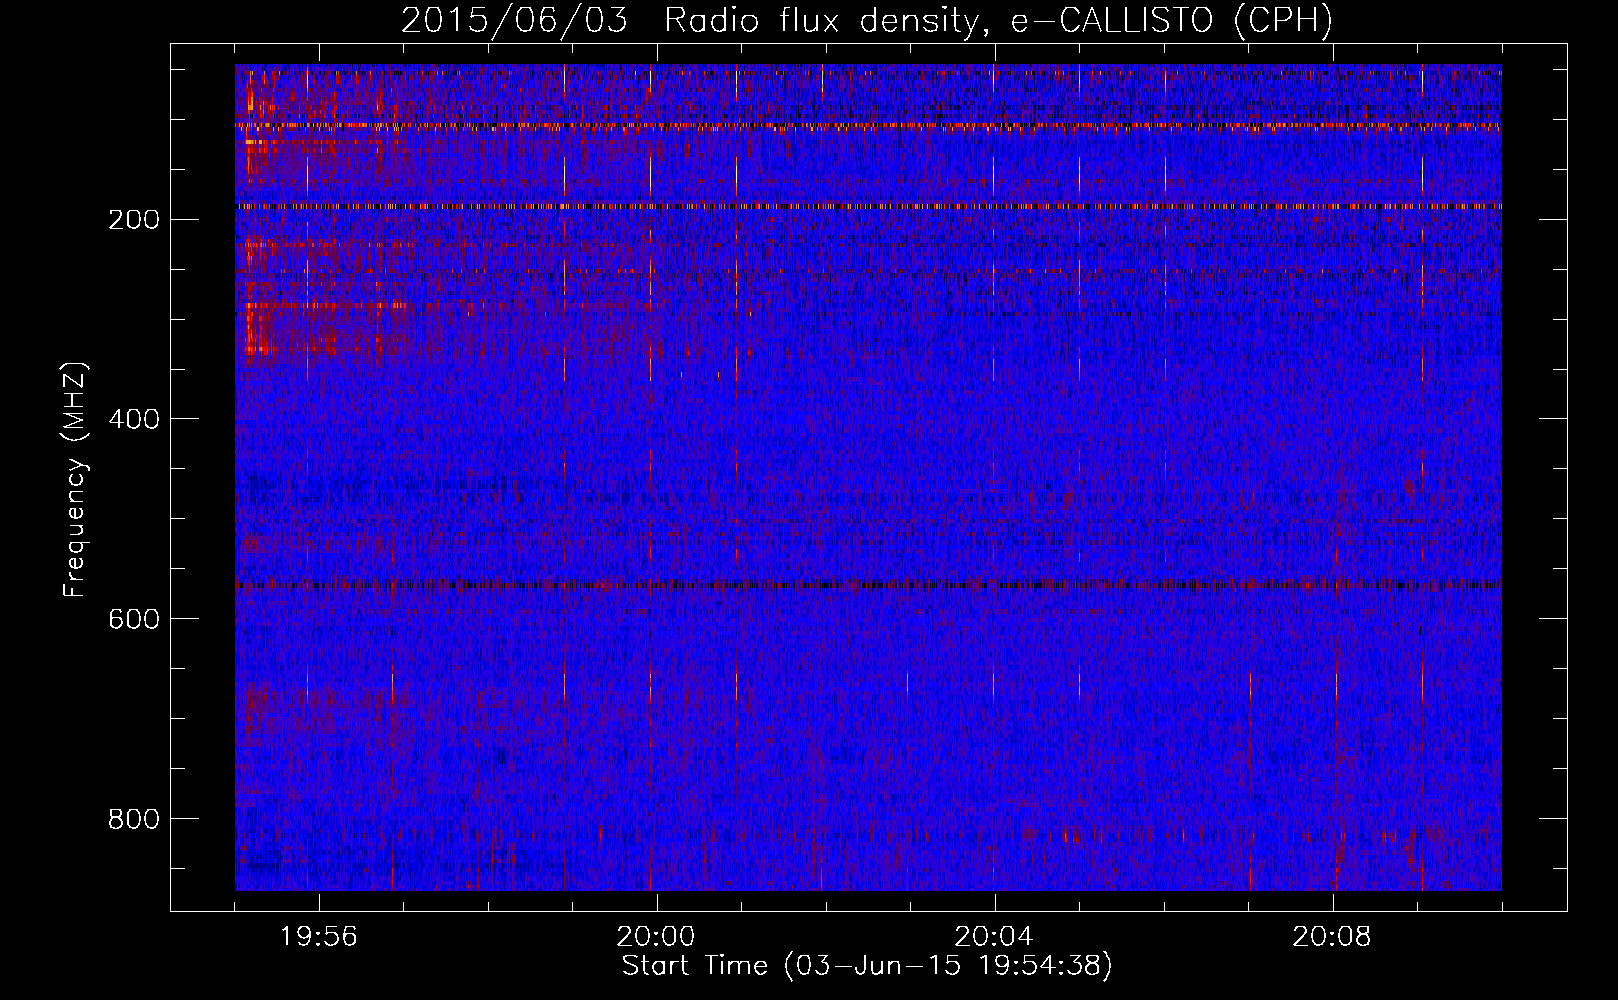
Task: Click the 600 frequency tick label
Action: [134, 620]
